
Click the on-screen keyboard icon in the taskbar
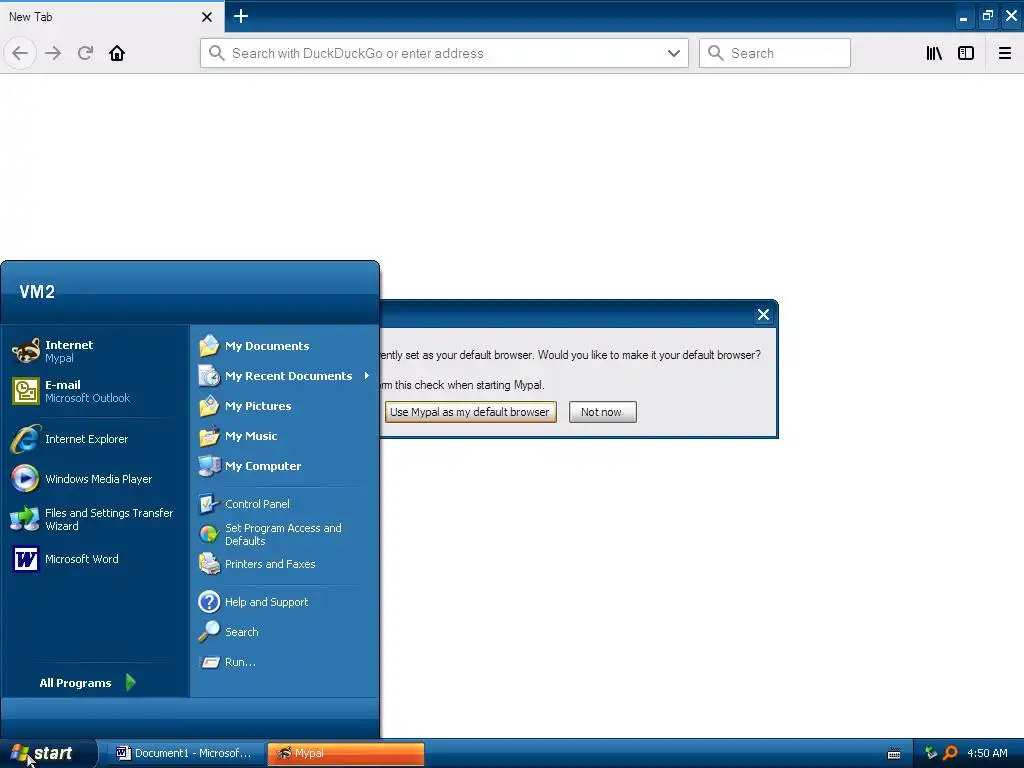[x=894, y=754]
